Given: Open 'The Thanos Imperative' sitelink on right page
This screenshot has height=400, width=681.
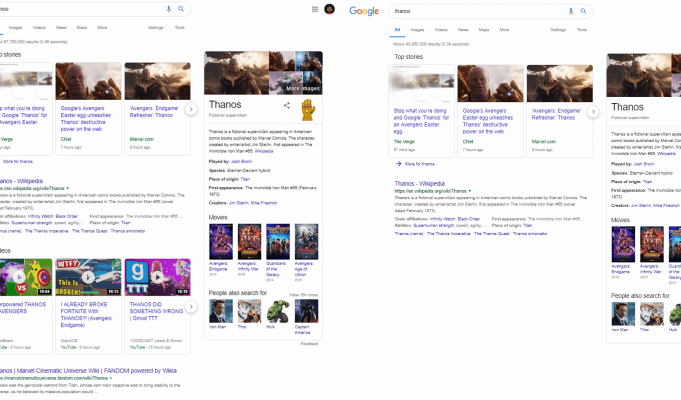Looking at the screenshot, I should (449, 234).
